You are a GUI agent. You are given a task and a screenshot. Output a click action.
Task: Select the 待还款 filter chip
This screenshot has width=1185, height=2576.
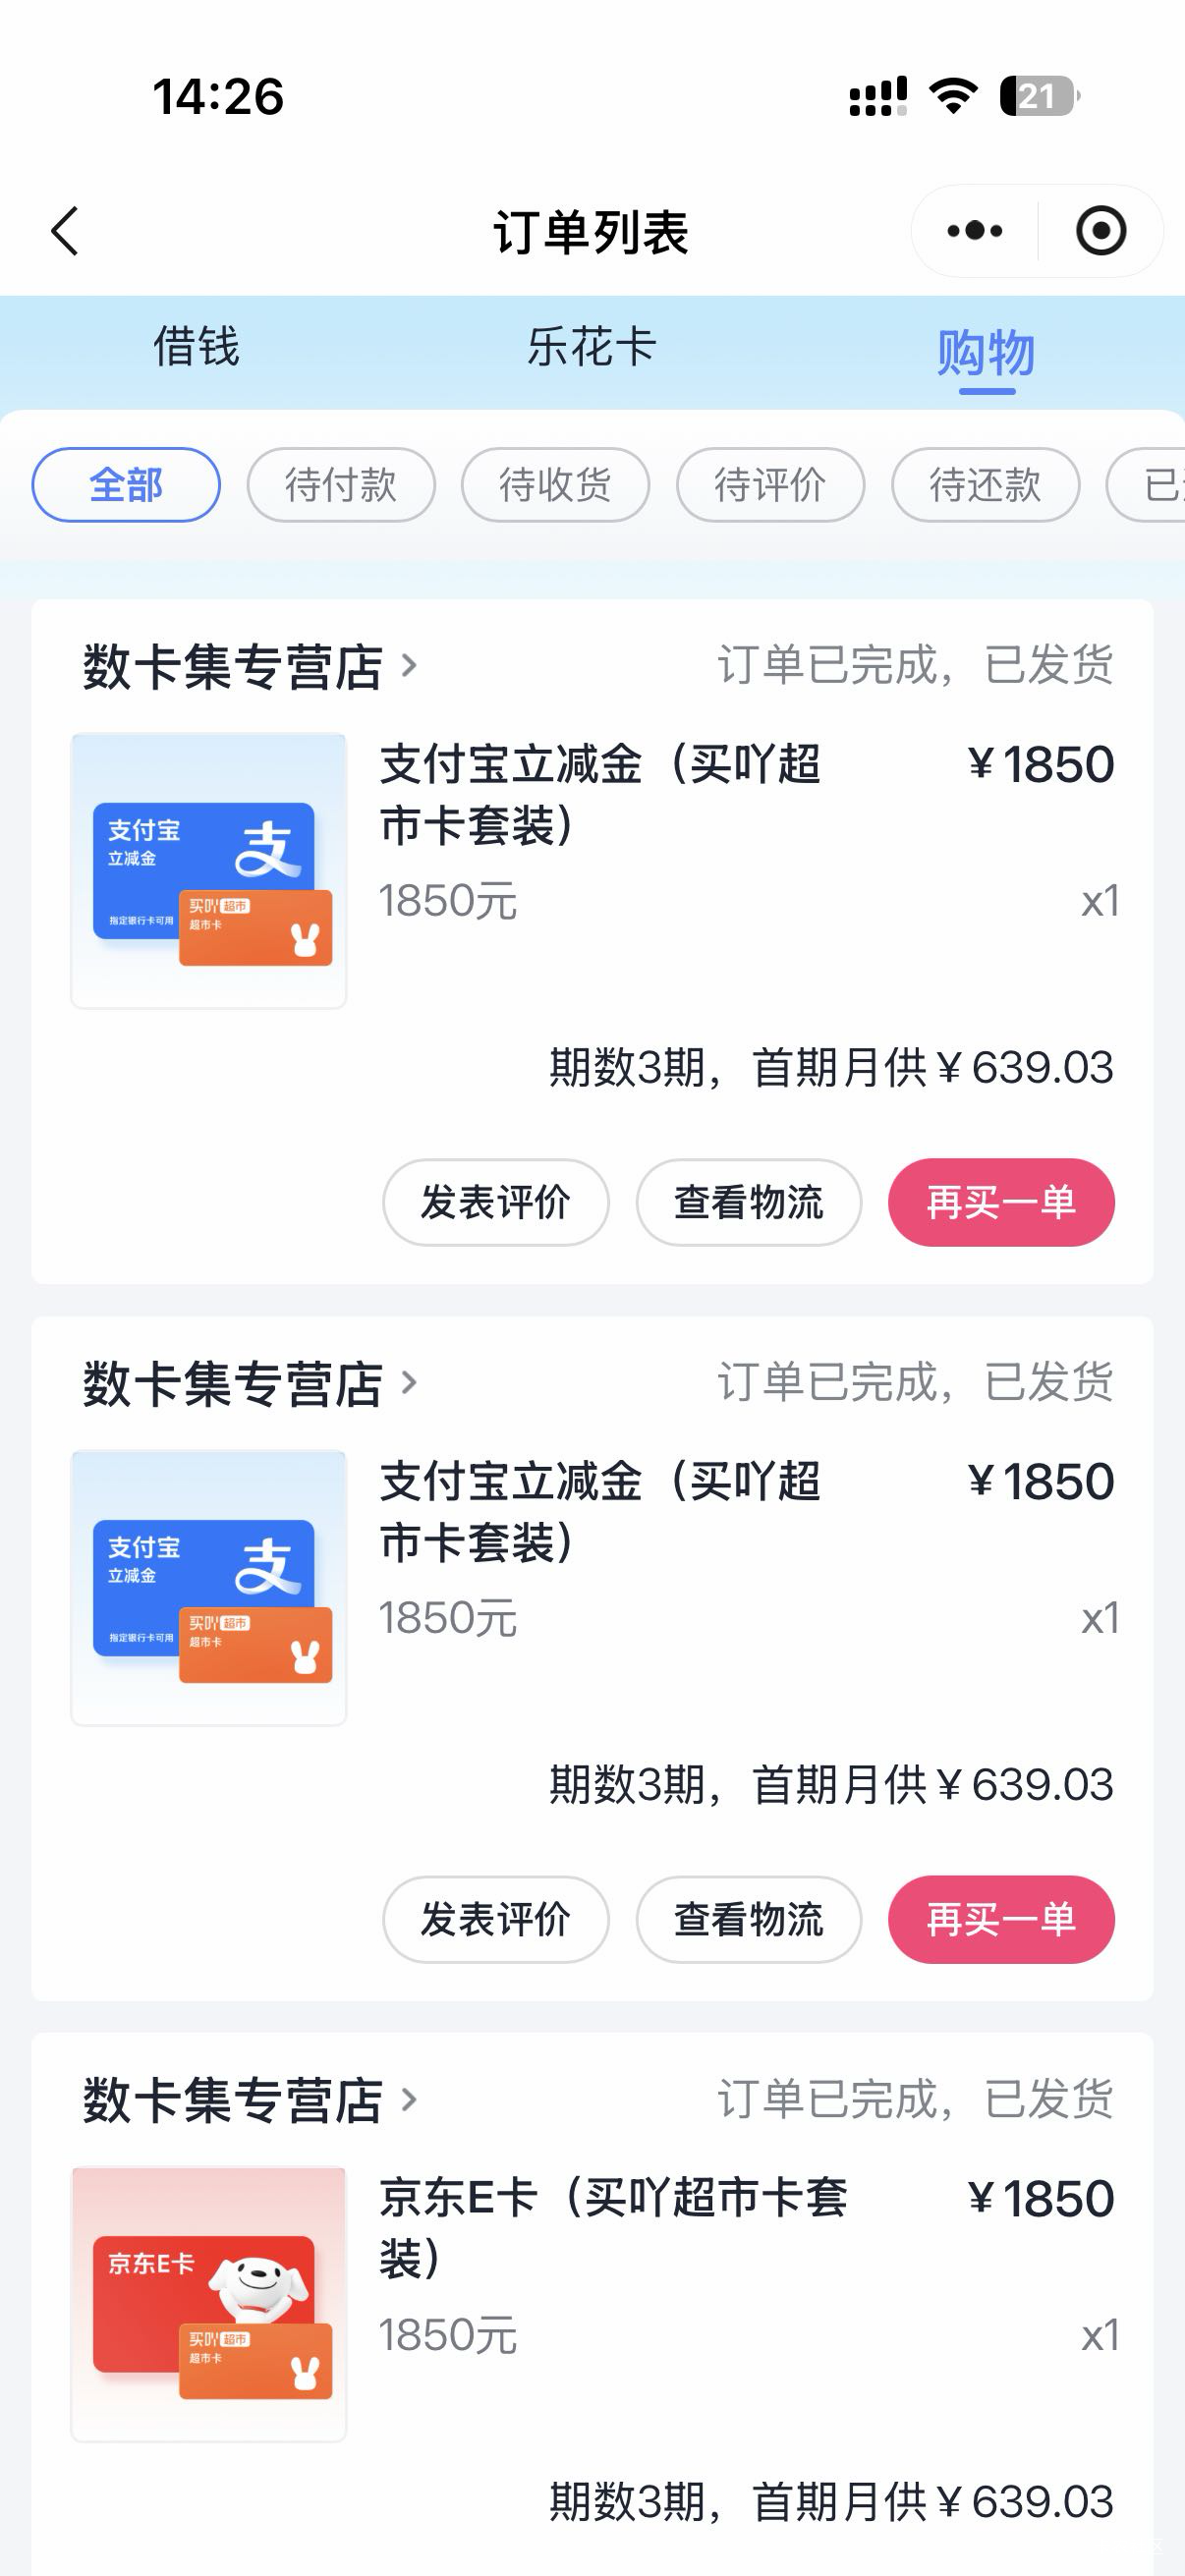pos(985,485)
